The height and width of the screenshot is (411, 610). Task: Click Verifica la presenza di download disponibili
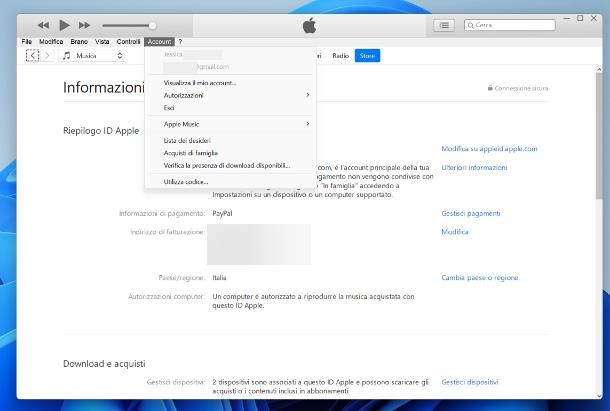tap(231, 165)
